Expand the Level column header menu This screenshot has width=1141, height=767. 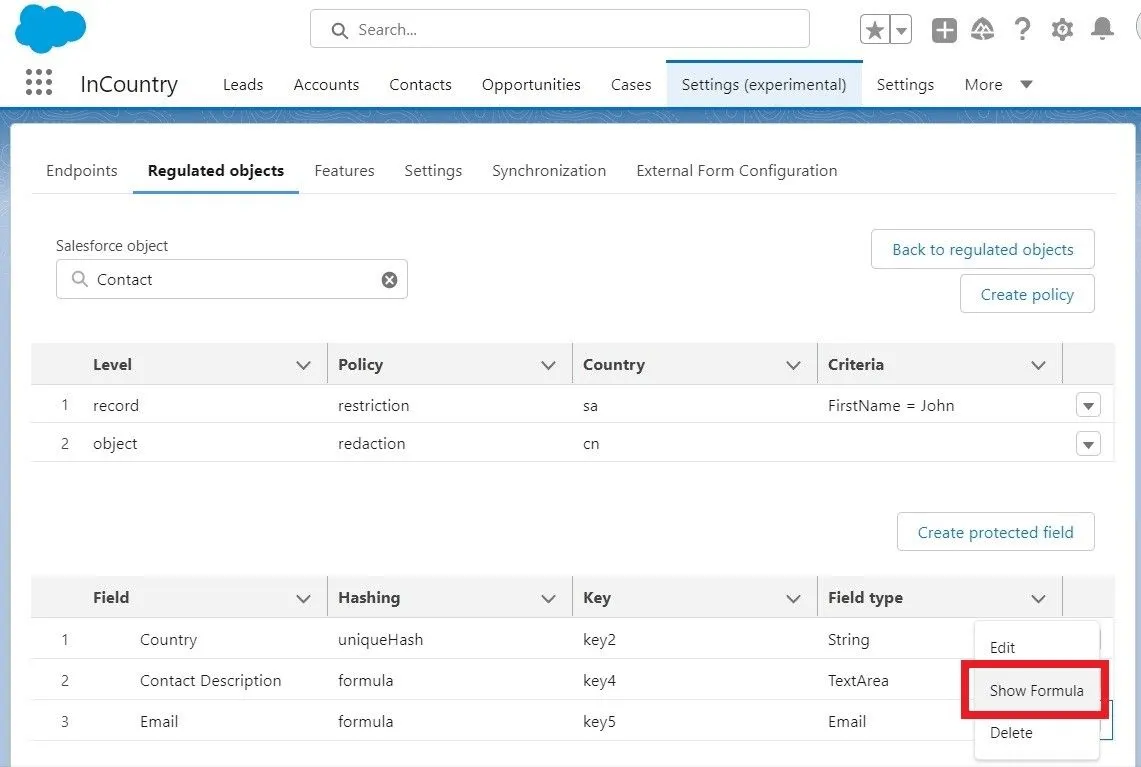click(304, 366)
